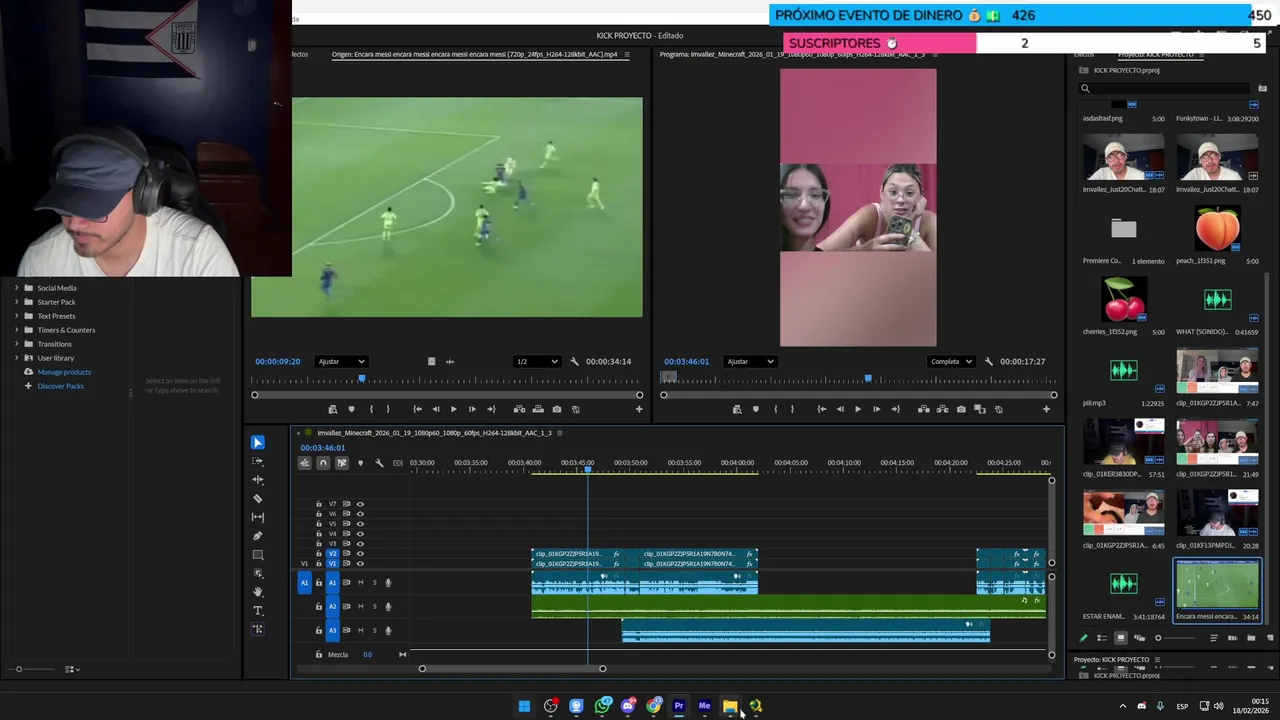
Task: Export frame from the Program monitor
Action: tap(961, 409)
